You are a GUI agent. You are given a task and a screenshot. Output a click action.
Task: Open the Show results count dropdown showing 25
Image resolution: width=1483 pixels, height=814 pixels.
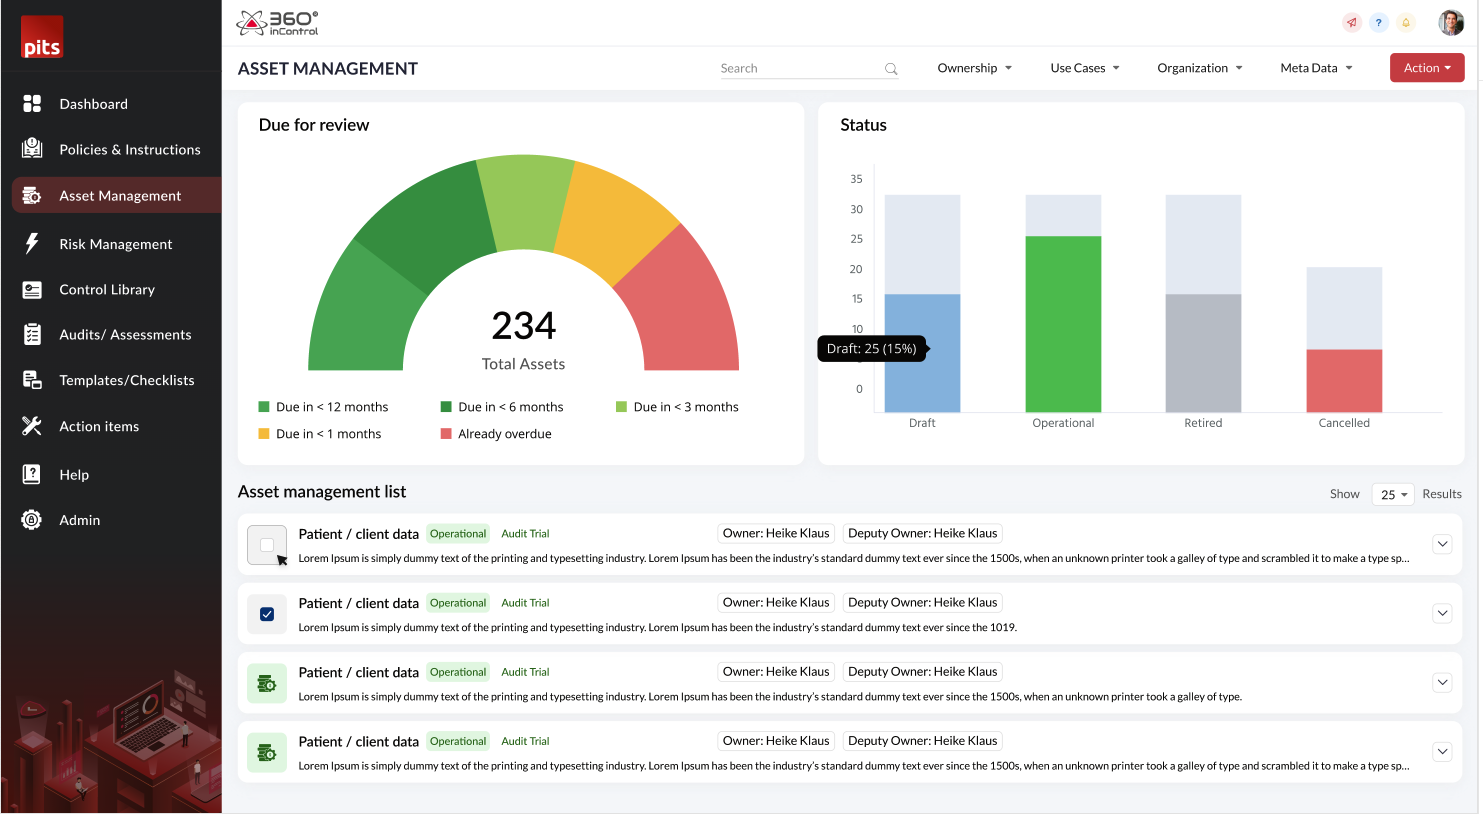1392,494
